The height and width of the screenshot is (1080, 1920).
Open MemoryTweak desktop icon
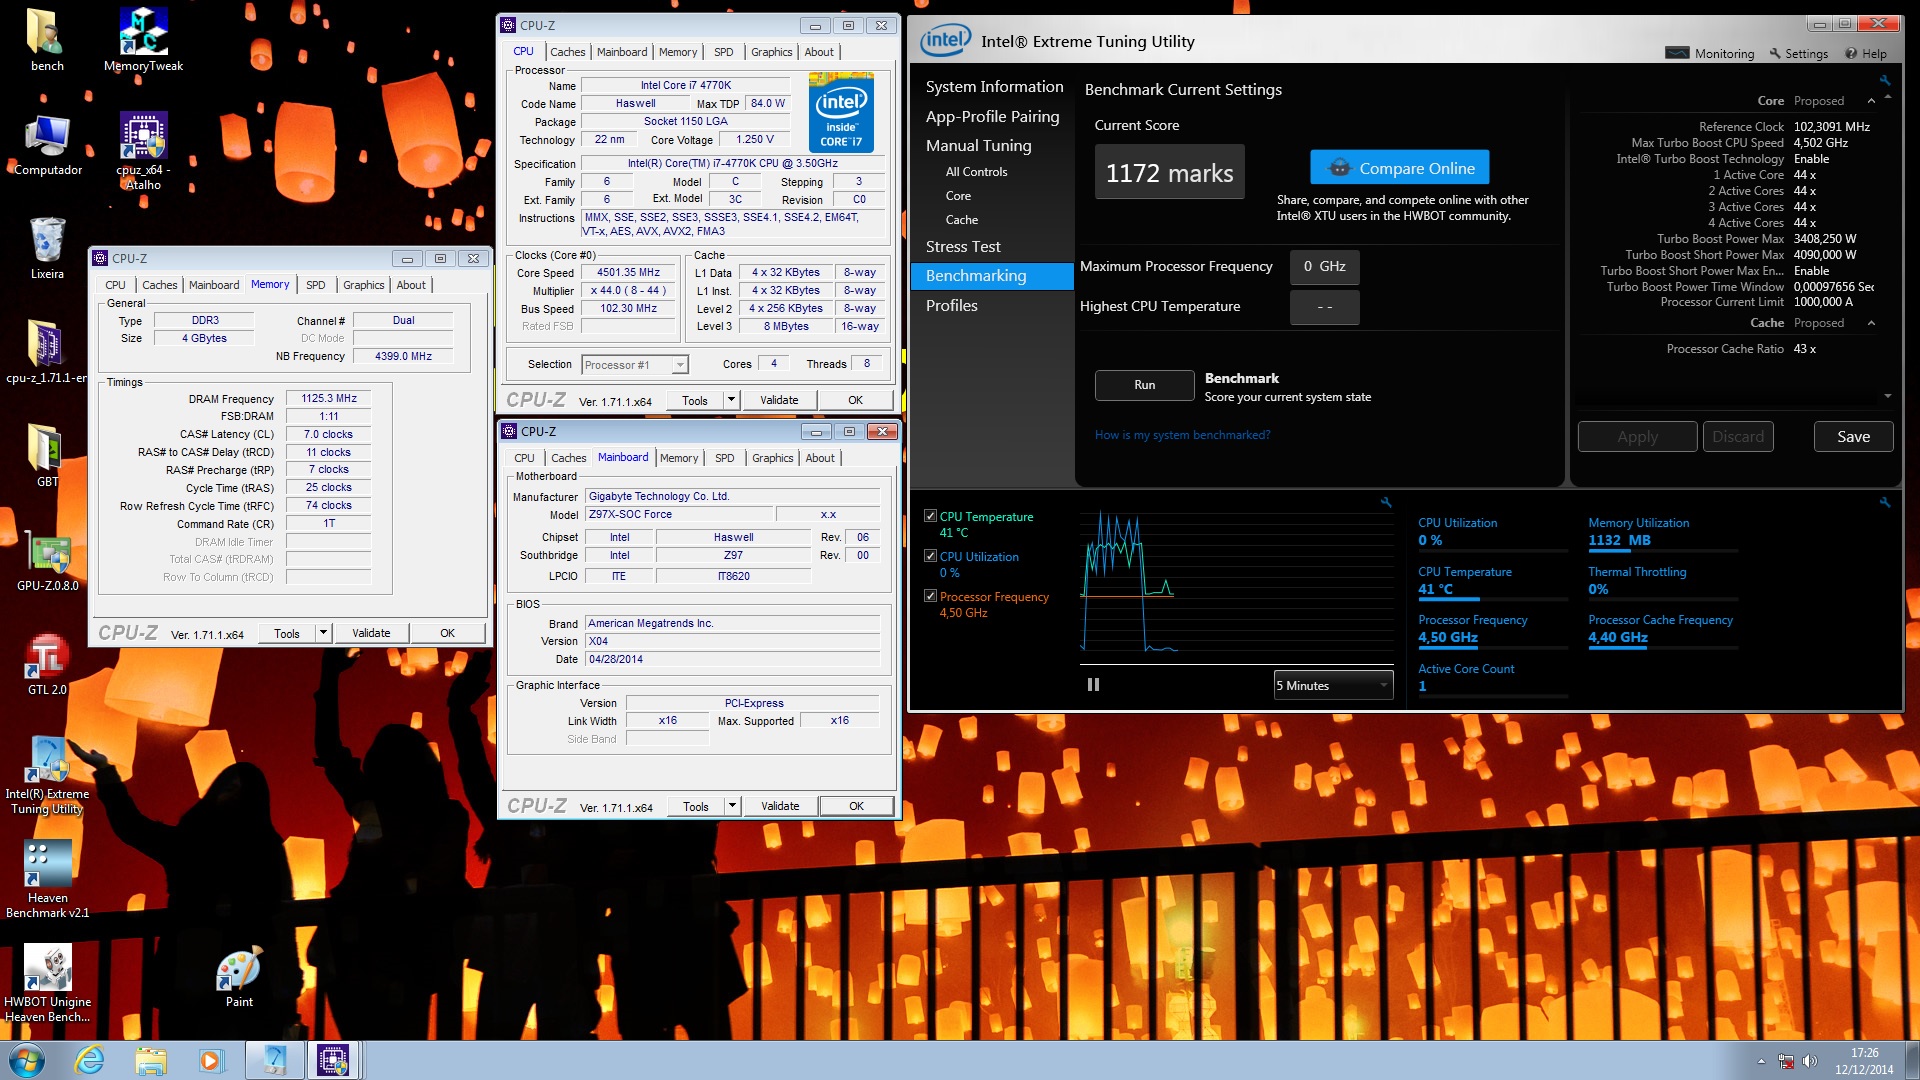143,41
